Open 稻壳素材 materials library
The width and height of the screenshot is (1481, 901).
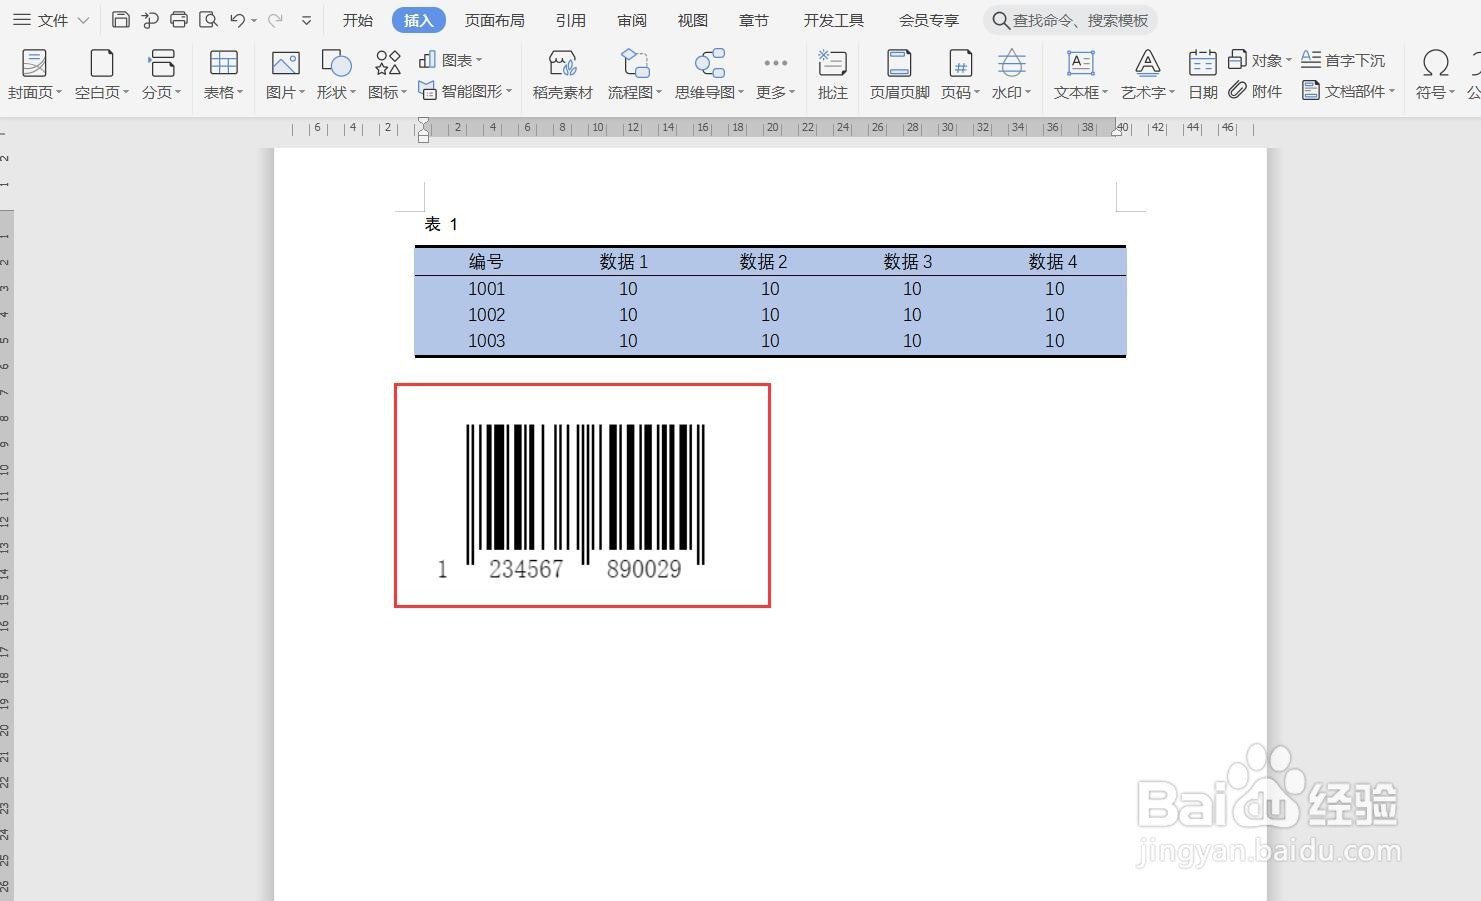tap(563, 74)
